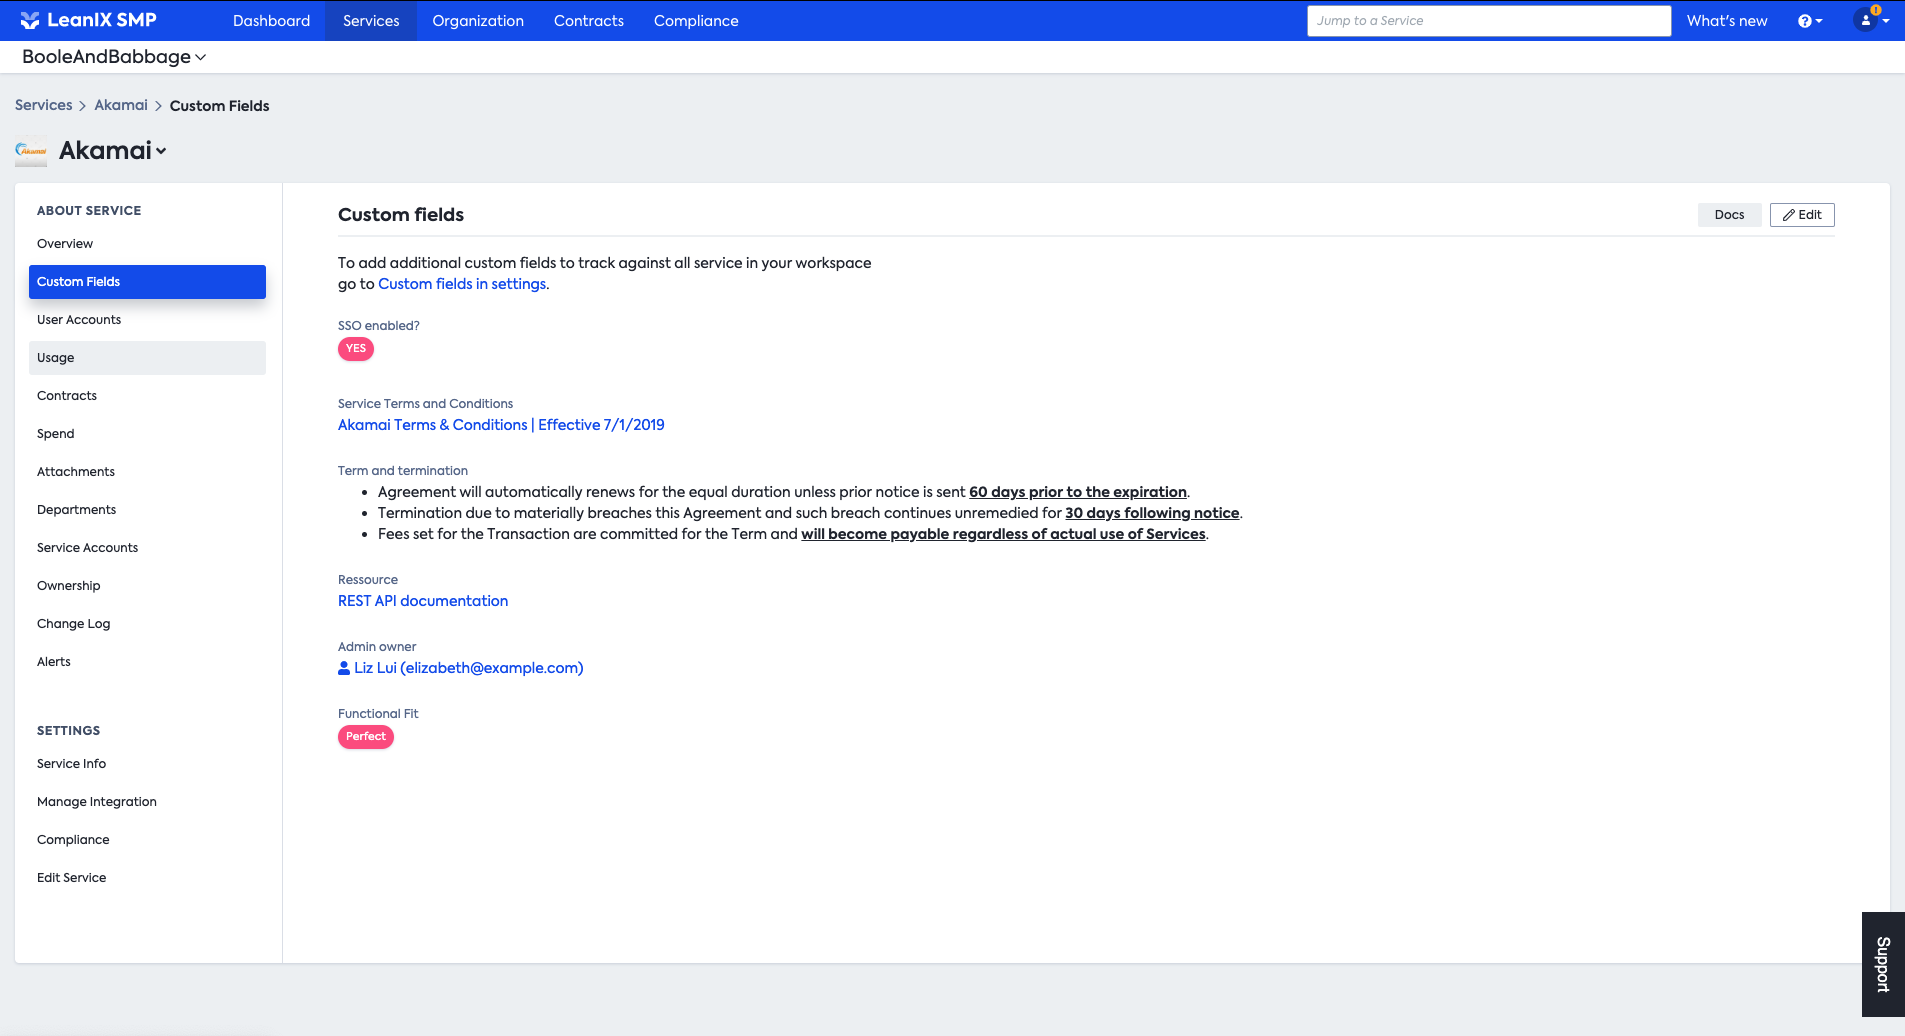
Task: Open Service Accounts in the sidebar
Action: point(147,548)
